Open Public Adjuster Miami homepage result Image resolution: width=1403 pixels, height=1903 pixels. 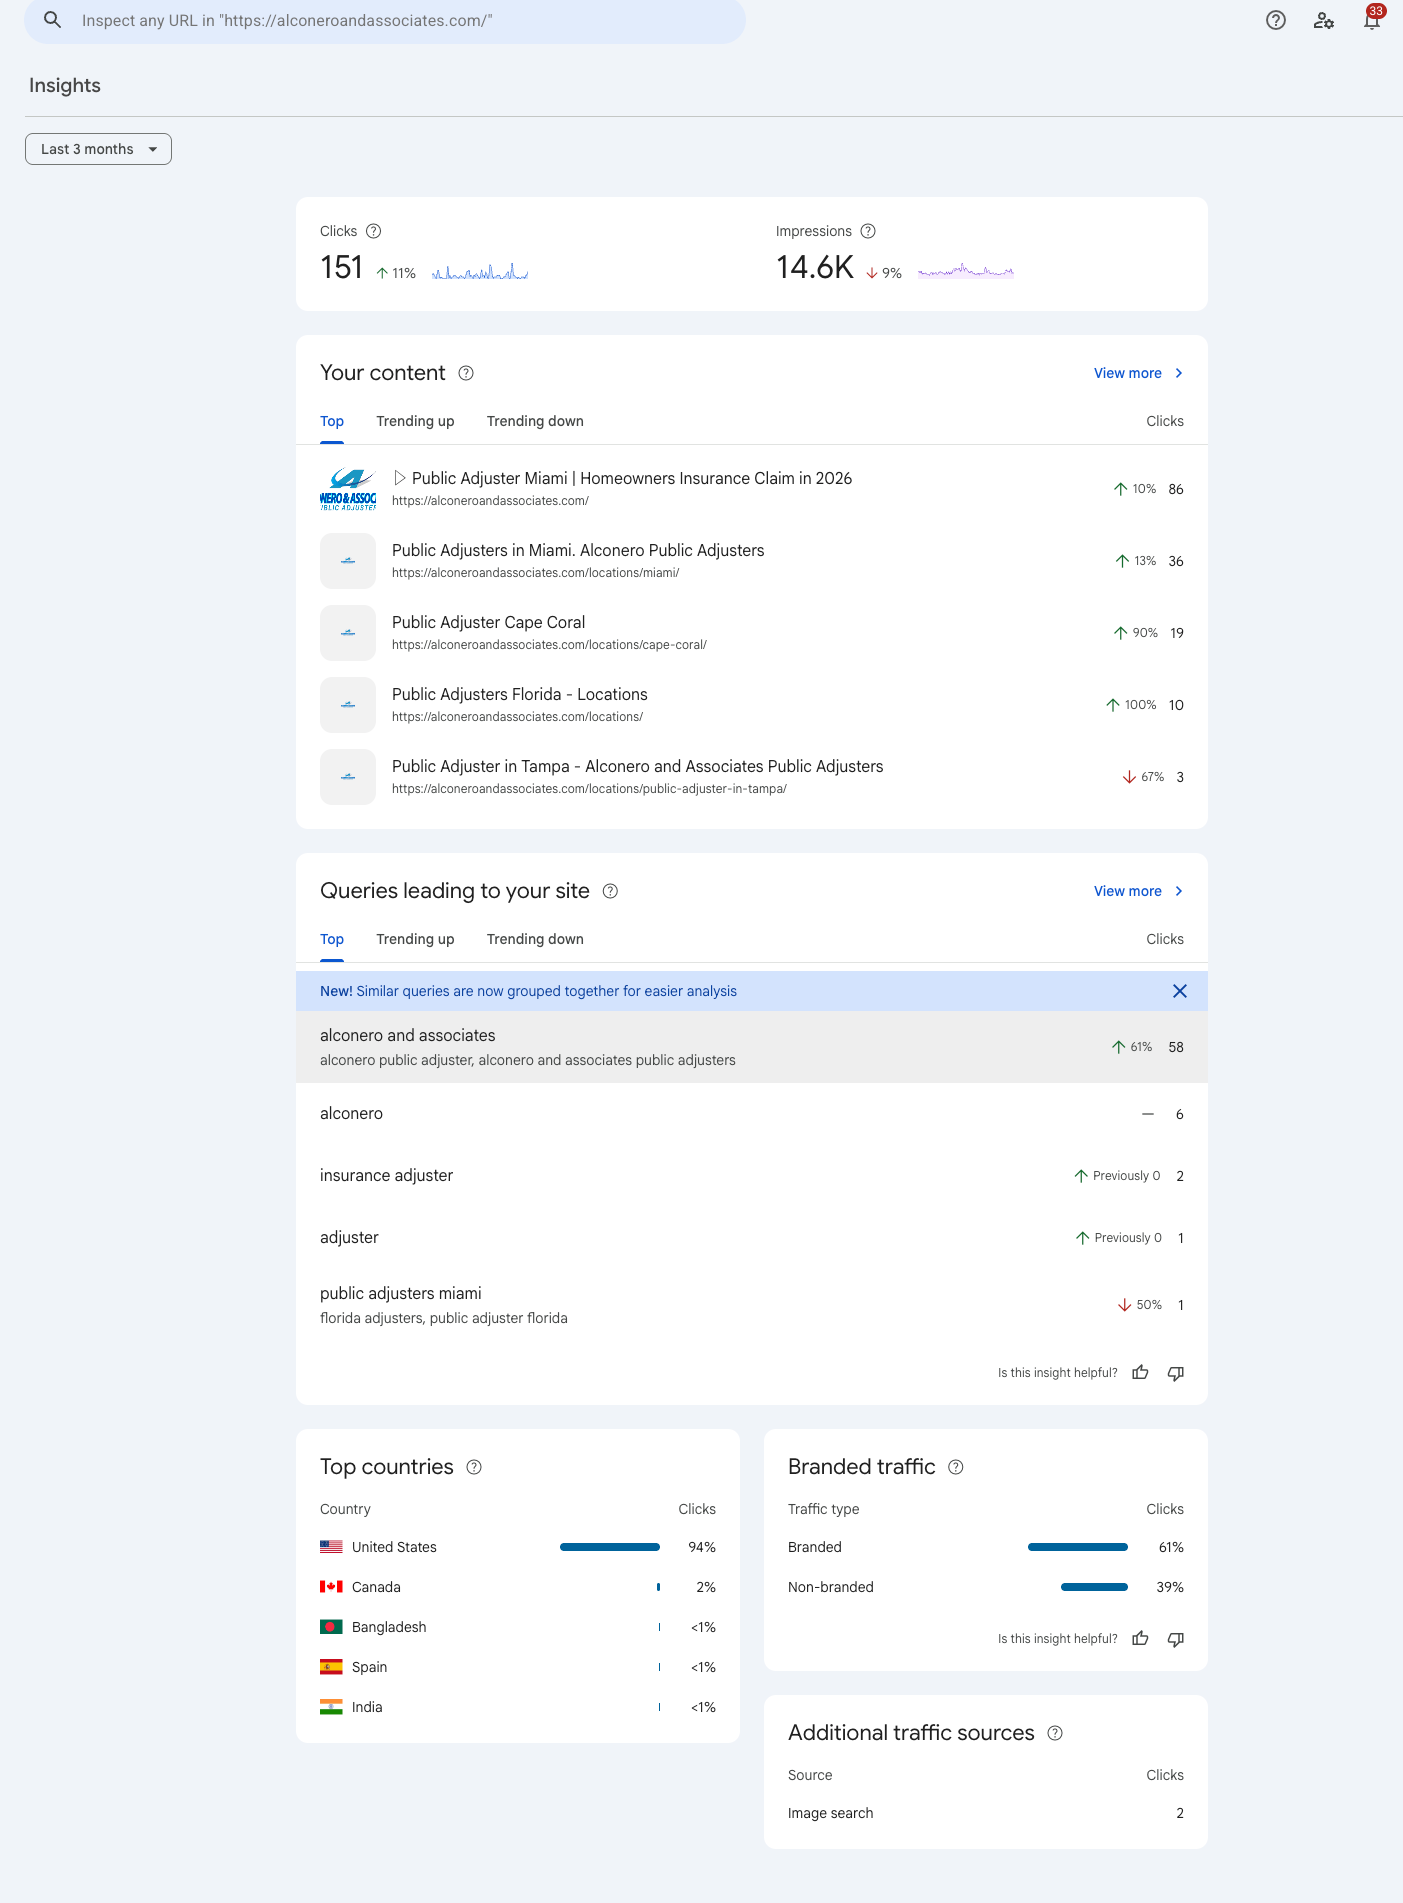752,489
